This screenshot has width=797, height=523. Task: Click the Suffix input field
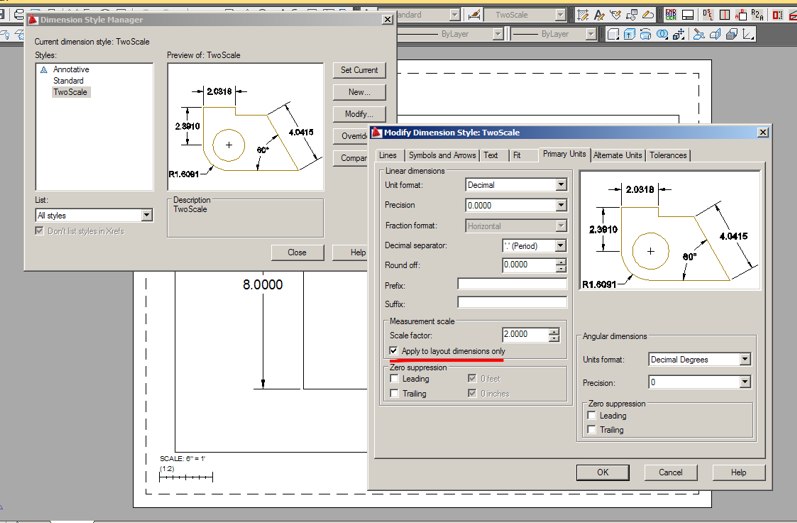pos(512,302)
